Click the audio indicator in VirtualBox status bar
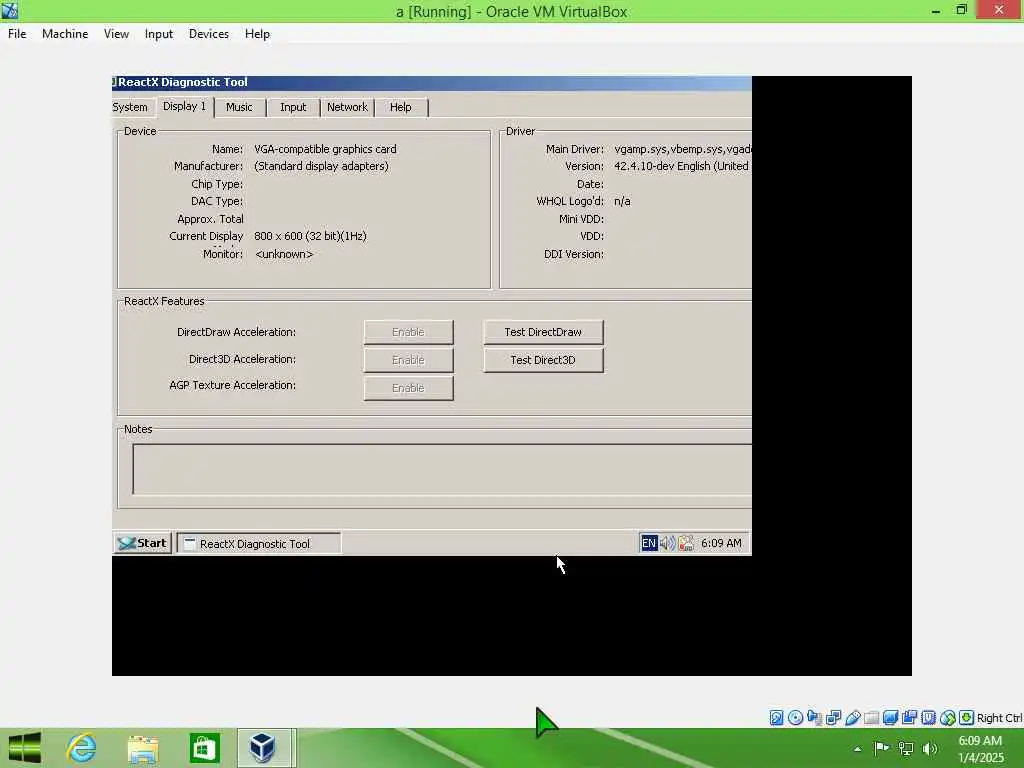1024x768 pixels. click(814, 718)
